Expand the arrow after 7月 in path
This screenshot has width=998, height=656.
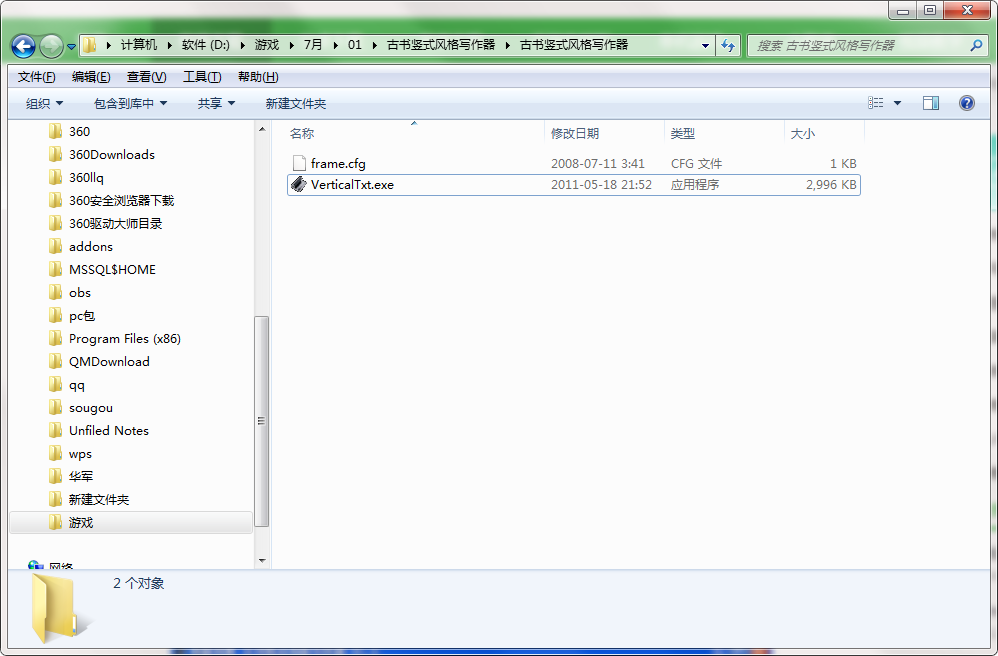point(335,45)
